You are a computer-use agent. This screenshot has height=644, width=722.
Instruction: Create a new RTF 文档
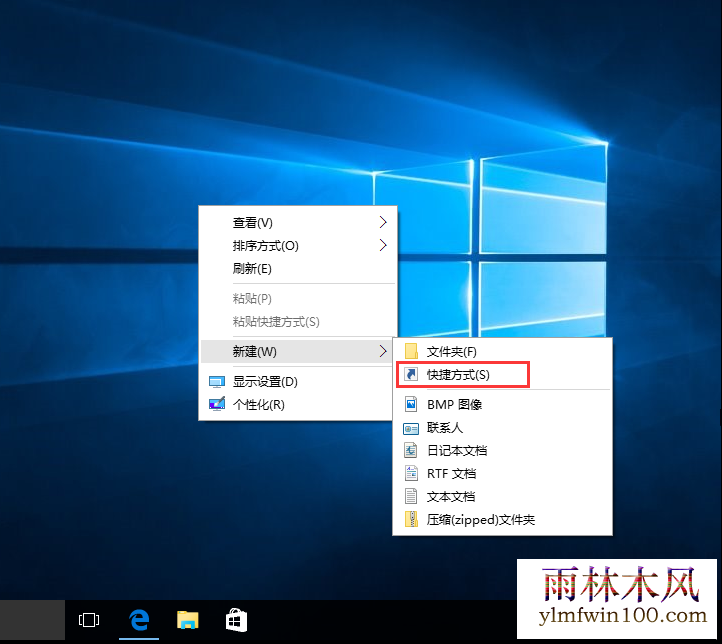point(502,473)
